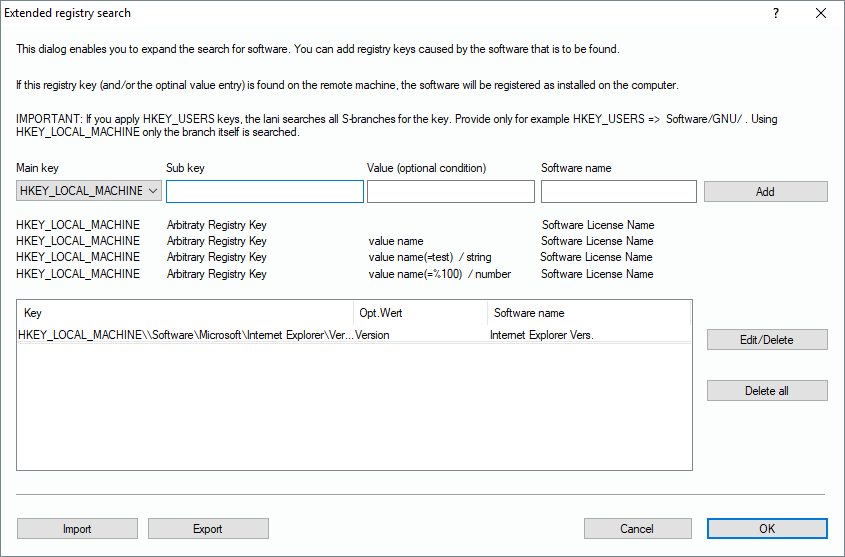Click the Delete all button
Viewport: 845px width, 557px height.
766,391
